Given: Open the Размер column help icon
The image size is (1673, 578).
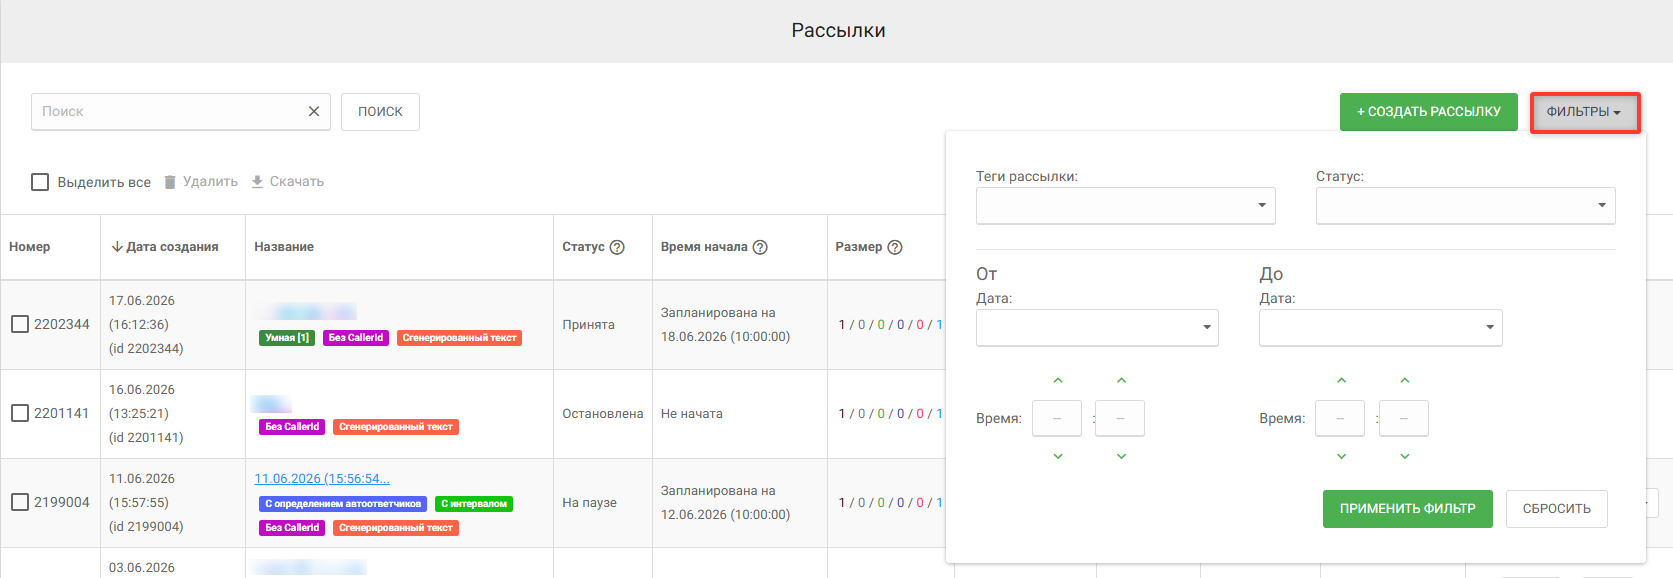Looking at the screenshot, I should point(895,247).
